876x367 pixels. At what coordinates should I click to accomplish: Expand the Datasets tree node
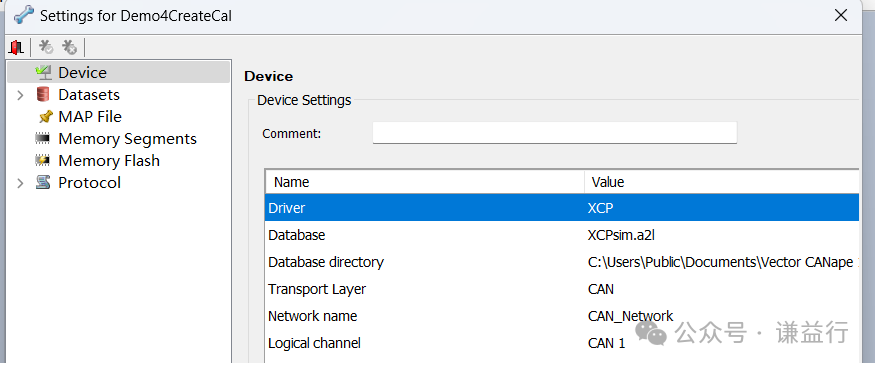point(21,95)
